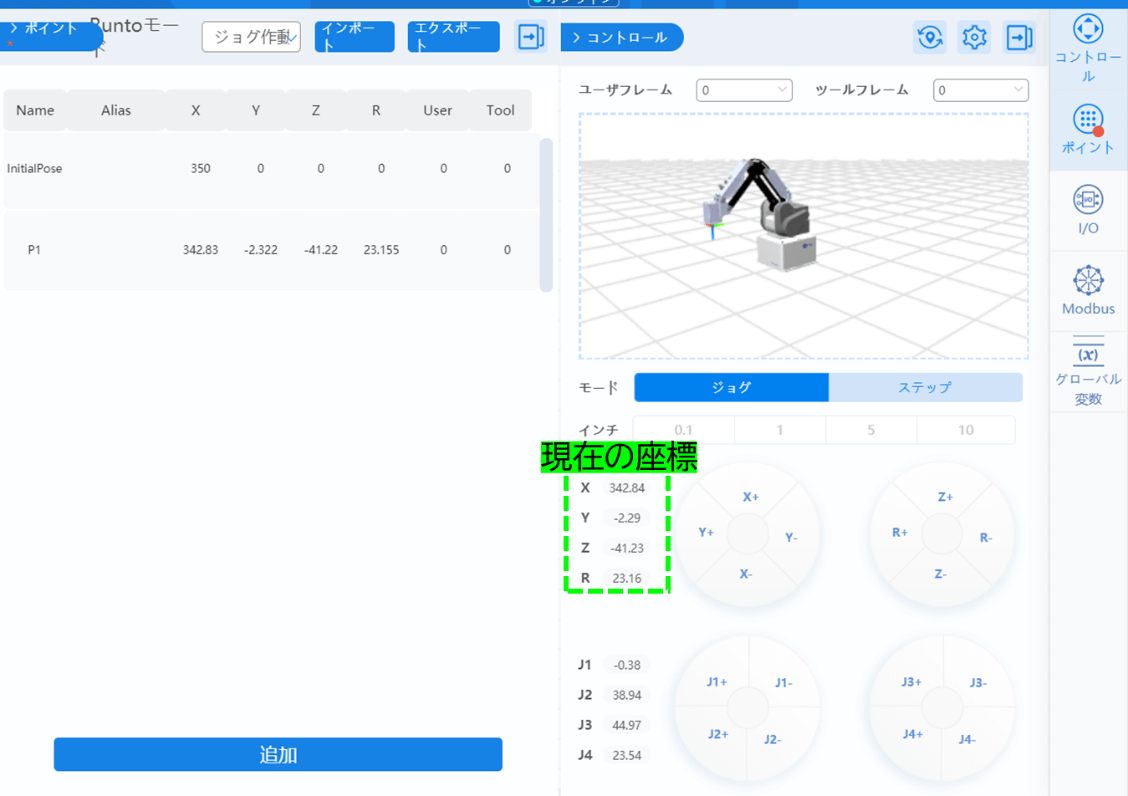Screen dimensions: 1128x796
Task: Click the 追加 button
Action: 278,755
